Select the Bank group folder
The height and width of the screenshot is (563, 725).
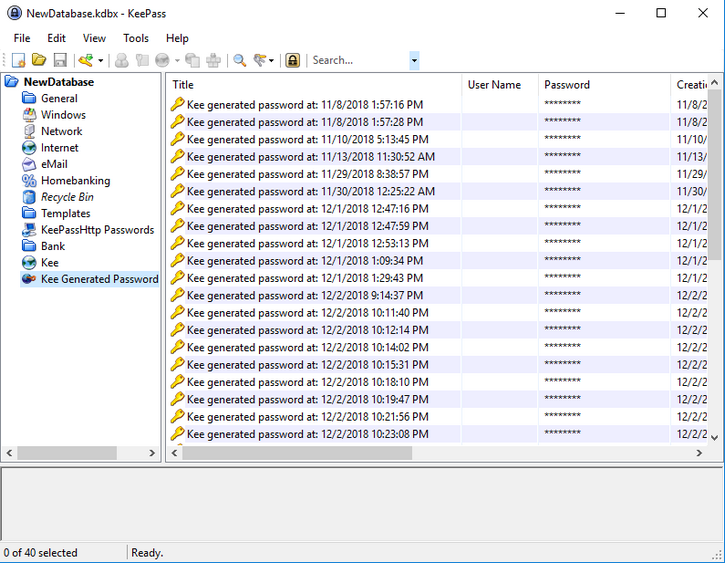53,246
